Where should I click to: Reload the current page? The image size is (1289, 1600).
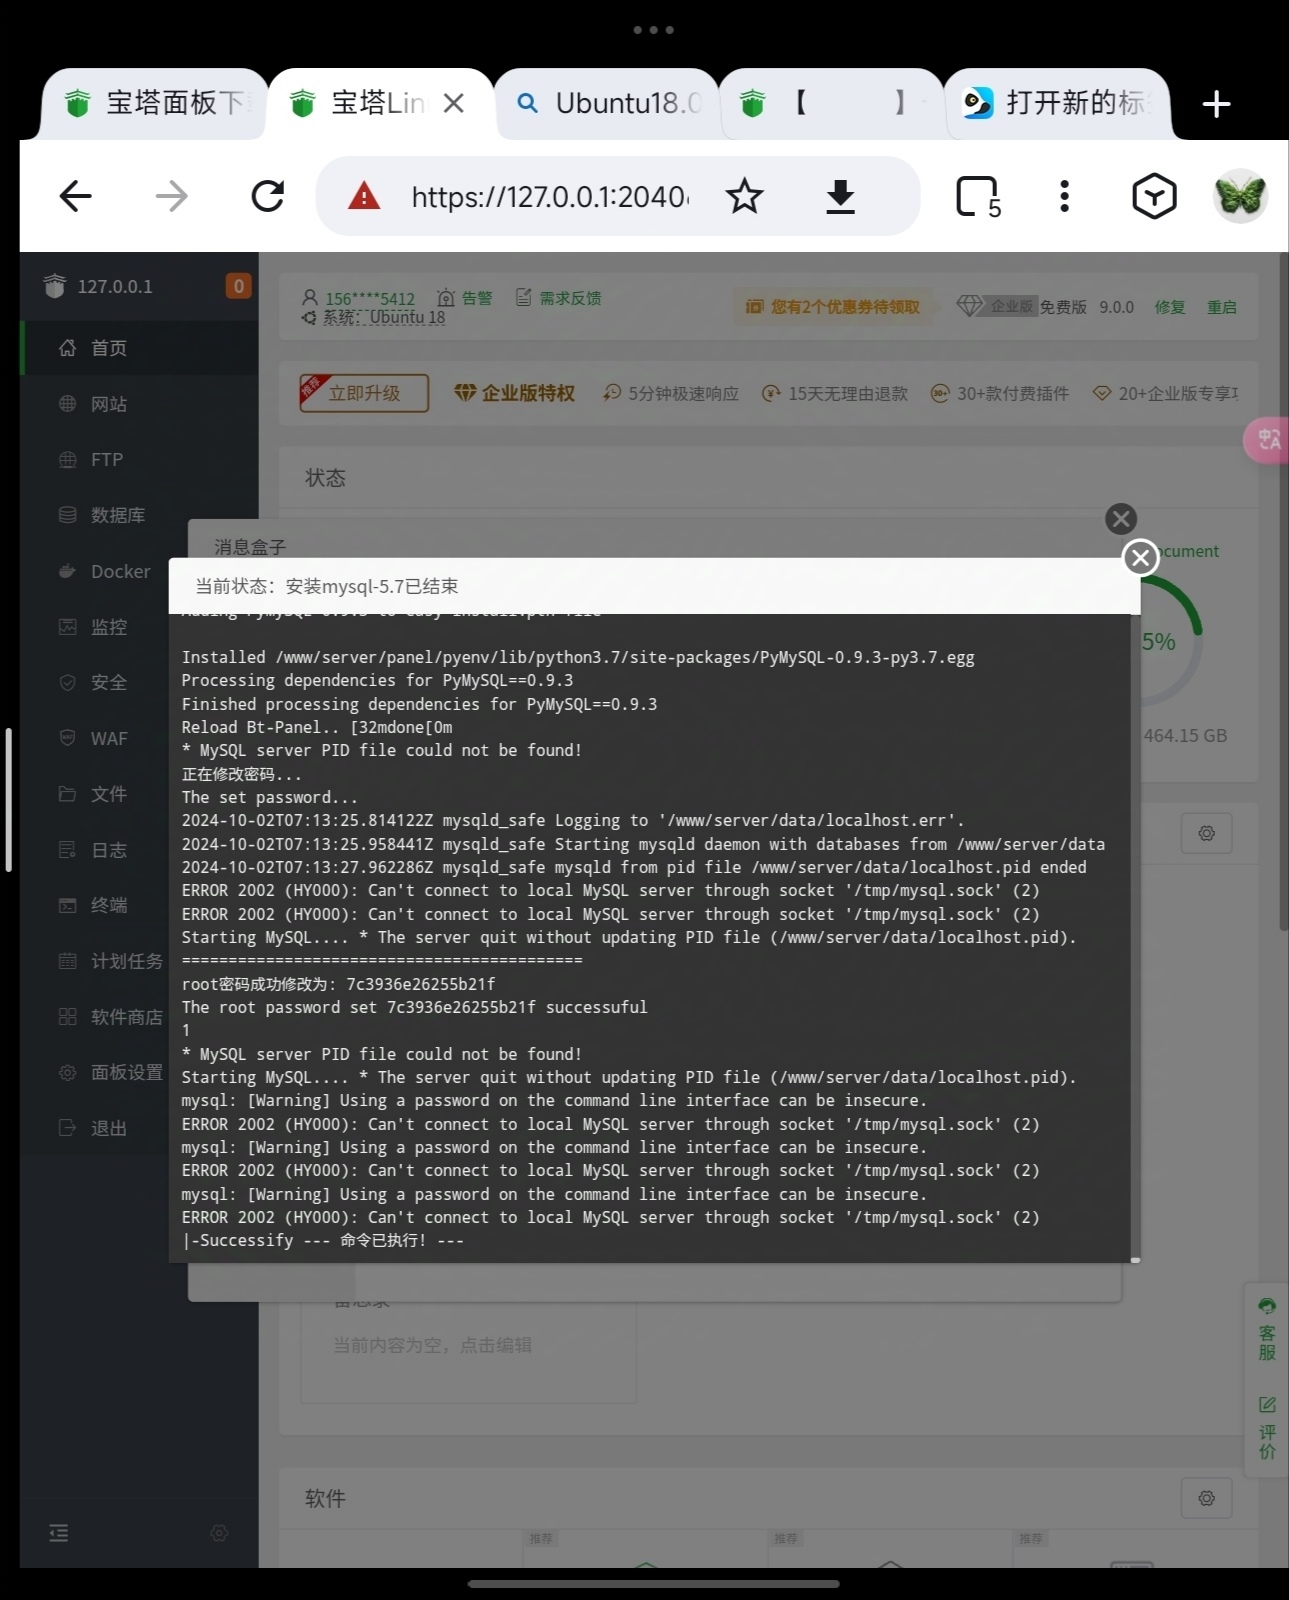pyautogui.click(x=268, y=196)
